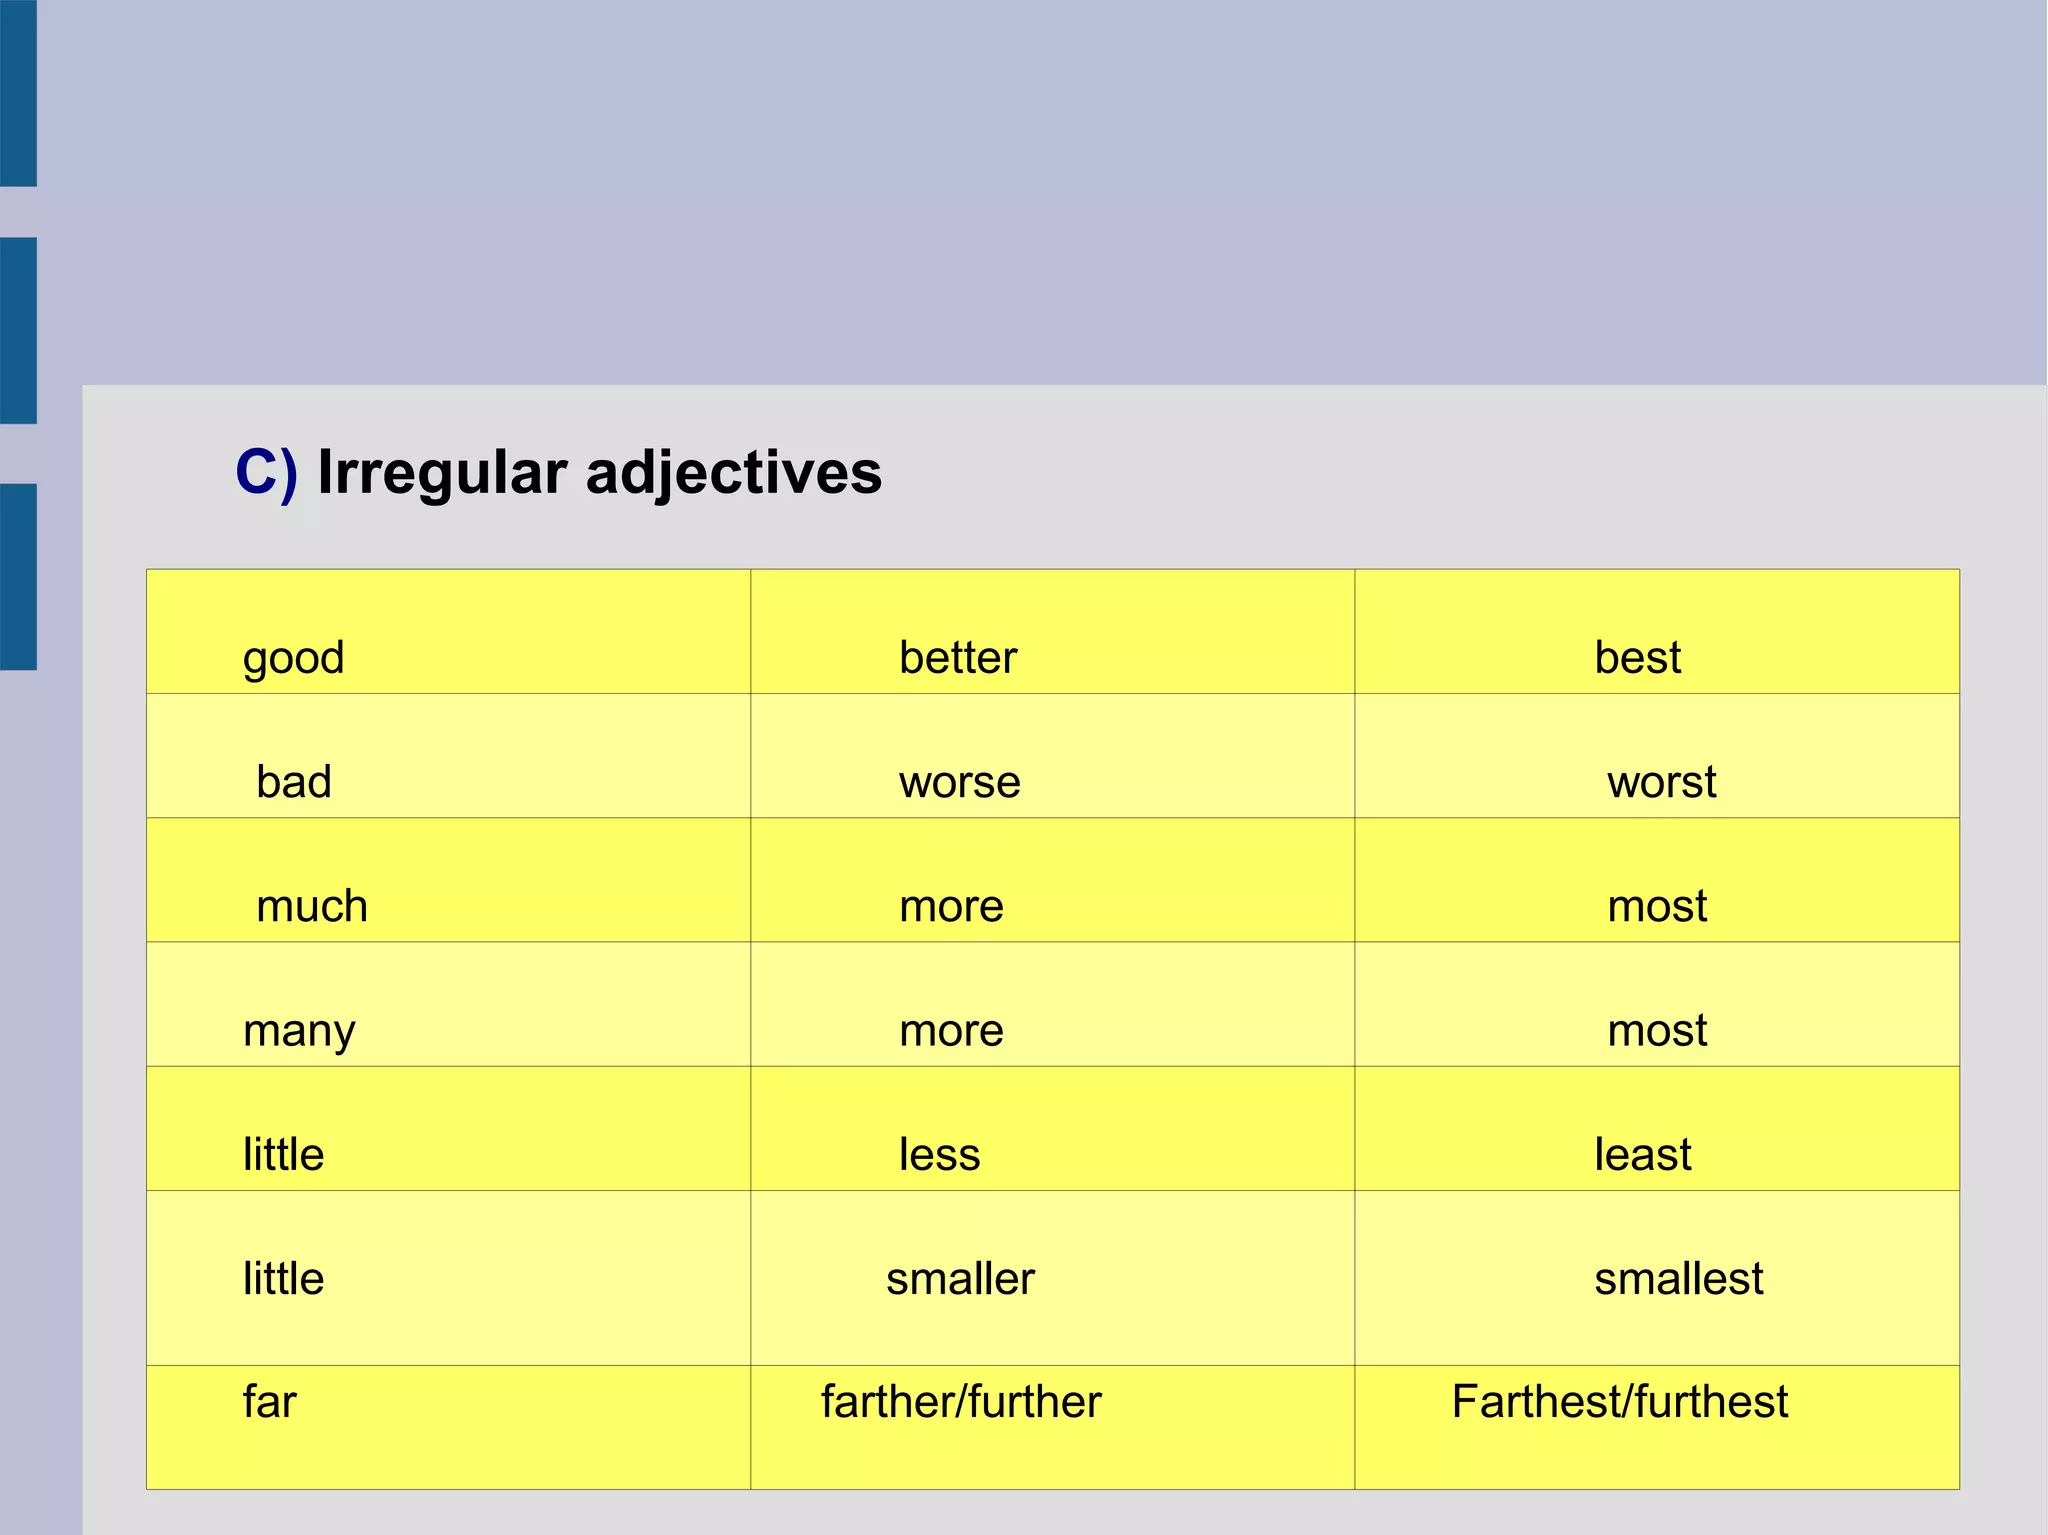Screen dimensions: 2048x1535
Task: Select the "least" cell
Action: pos(1642,1155)
